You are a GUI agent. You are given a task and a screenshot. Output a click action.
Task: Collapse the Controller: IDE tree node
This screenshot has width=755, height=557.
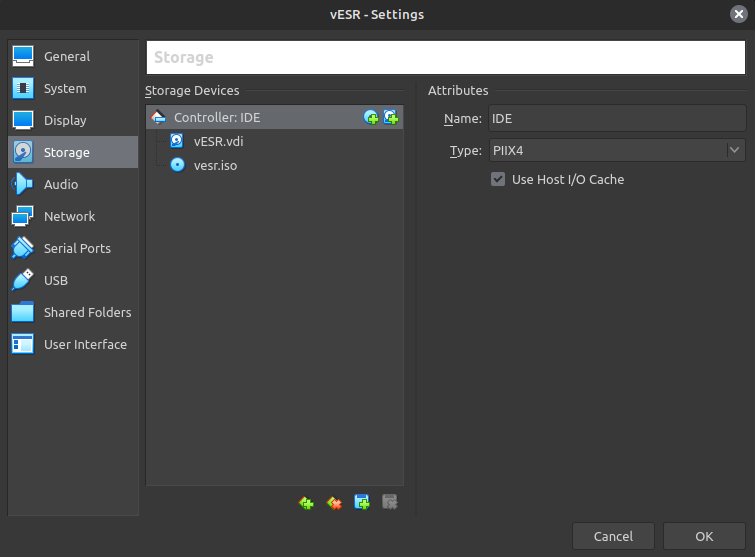(158, 118)
